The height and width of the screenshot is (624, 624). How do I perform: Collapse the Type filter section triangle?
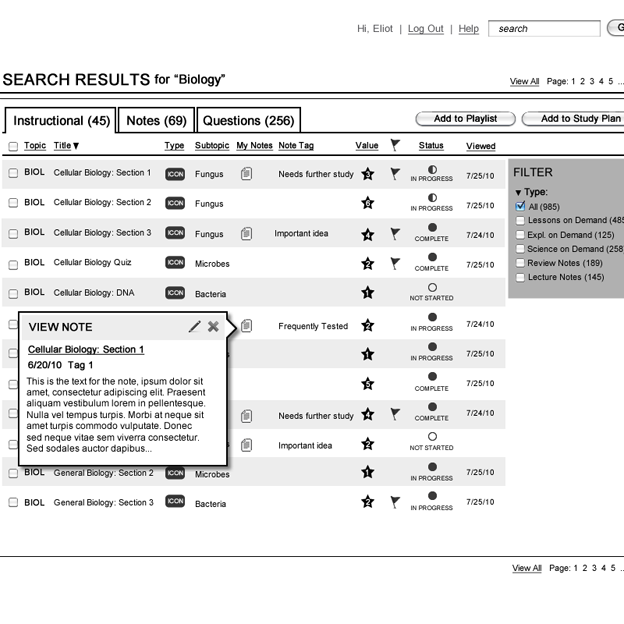pos(518,192)
